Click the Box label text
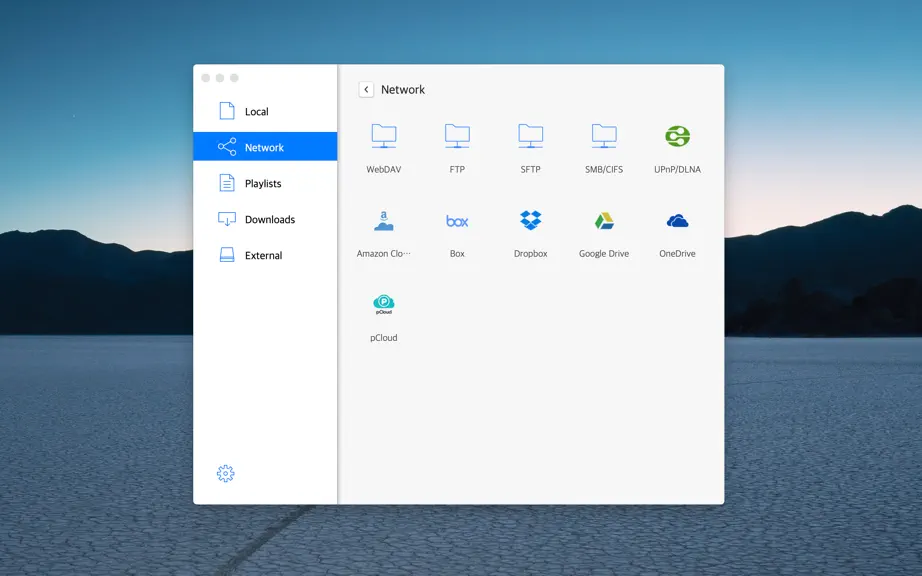 [x=457, y=253]
